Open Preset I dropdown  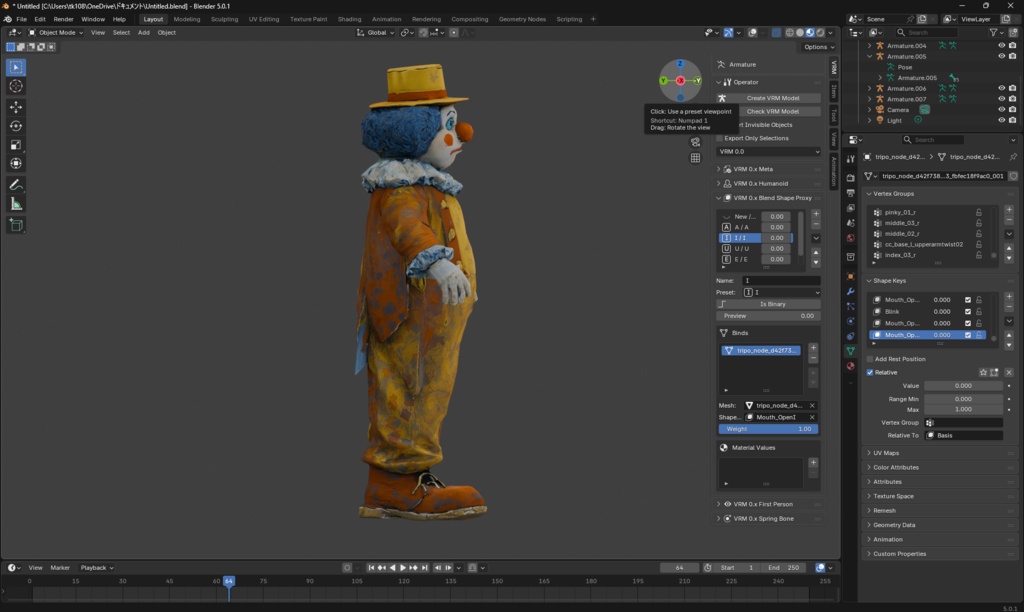click(781, 293)
